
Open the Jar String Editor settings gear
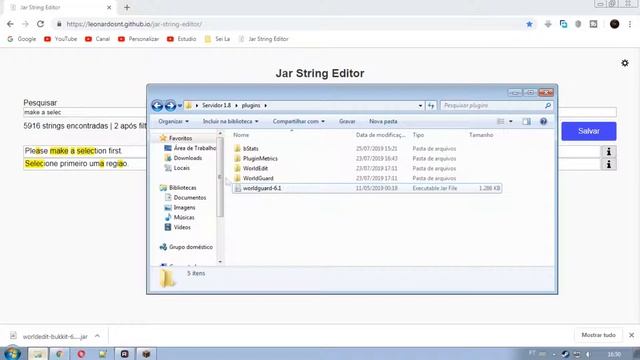pyautogui.click(x=625, y=63)
